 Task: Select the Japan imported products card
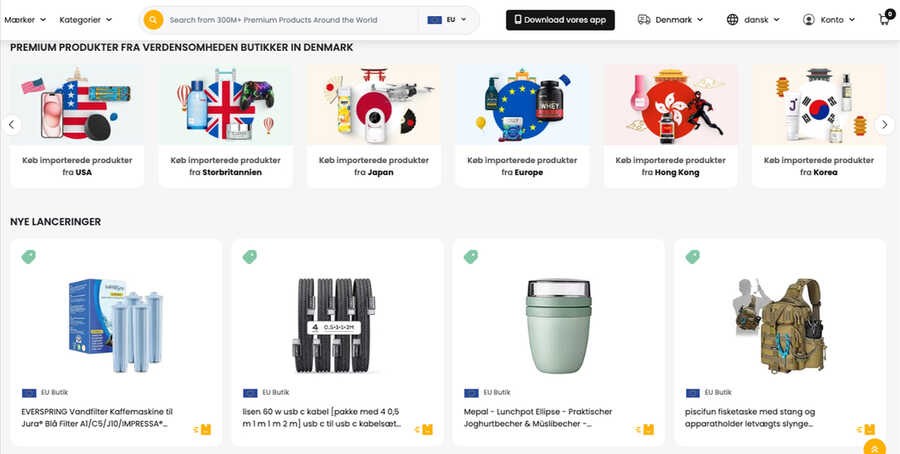coord(373,125)
